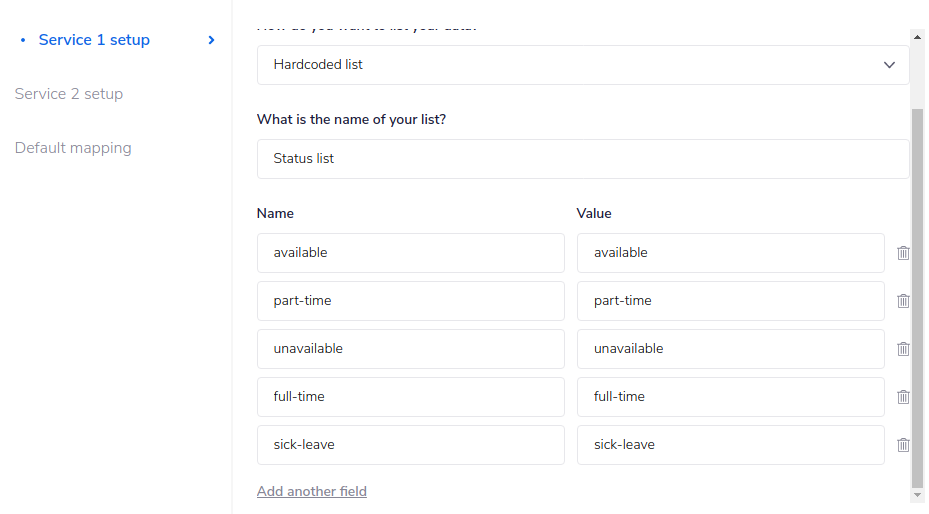Select the 'full-time' Value field
This screenshot has width=929, height=514.
tap(730, 397)
